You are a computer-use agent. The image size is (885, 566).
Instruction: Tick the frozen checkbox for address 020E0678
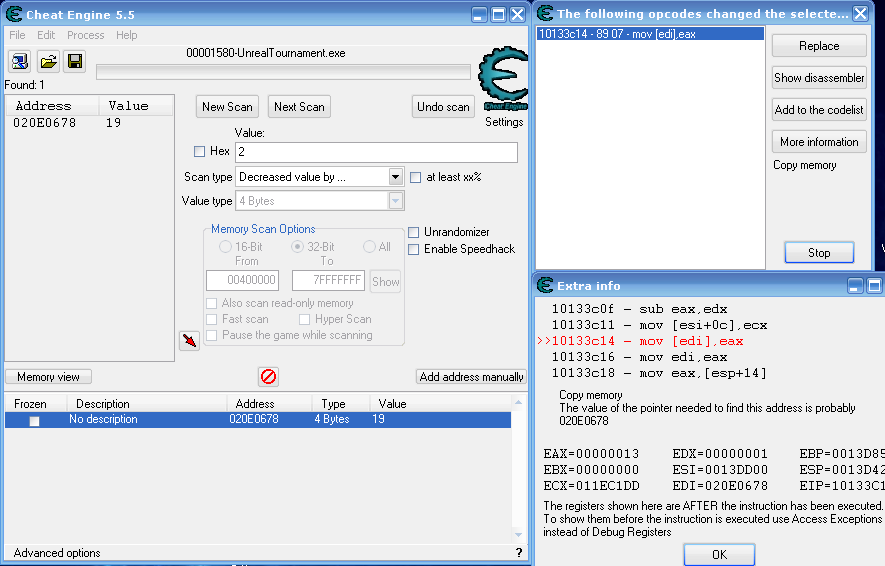click(34, 421)
